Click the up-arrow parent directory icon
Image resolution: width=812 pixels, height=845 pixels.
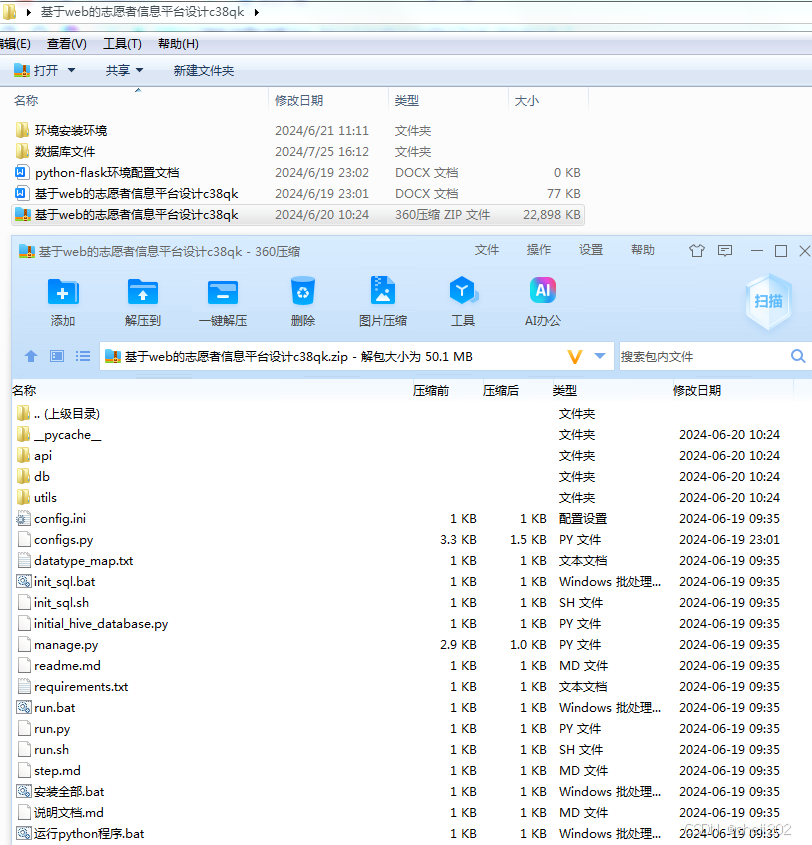click(31, 355)
